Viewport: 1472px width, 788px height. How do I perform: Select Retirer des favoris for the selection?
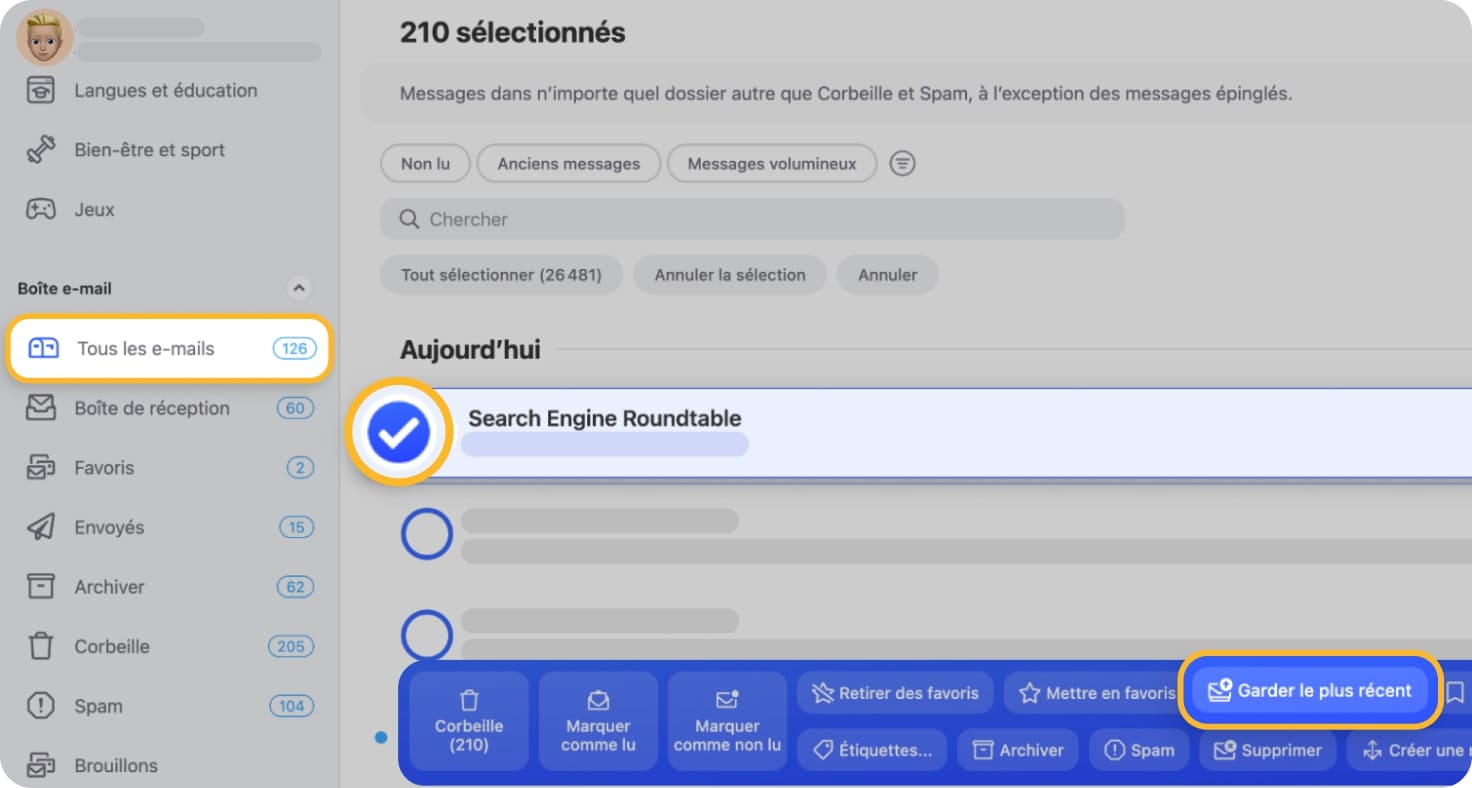click(x=893, y=692)
